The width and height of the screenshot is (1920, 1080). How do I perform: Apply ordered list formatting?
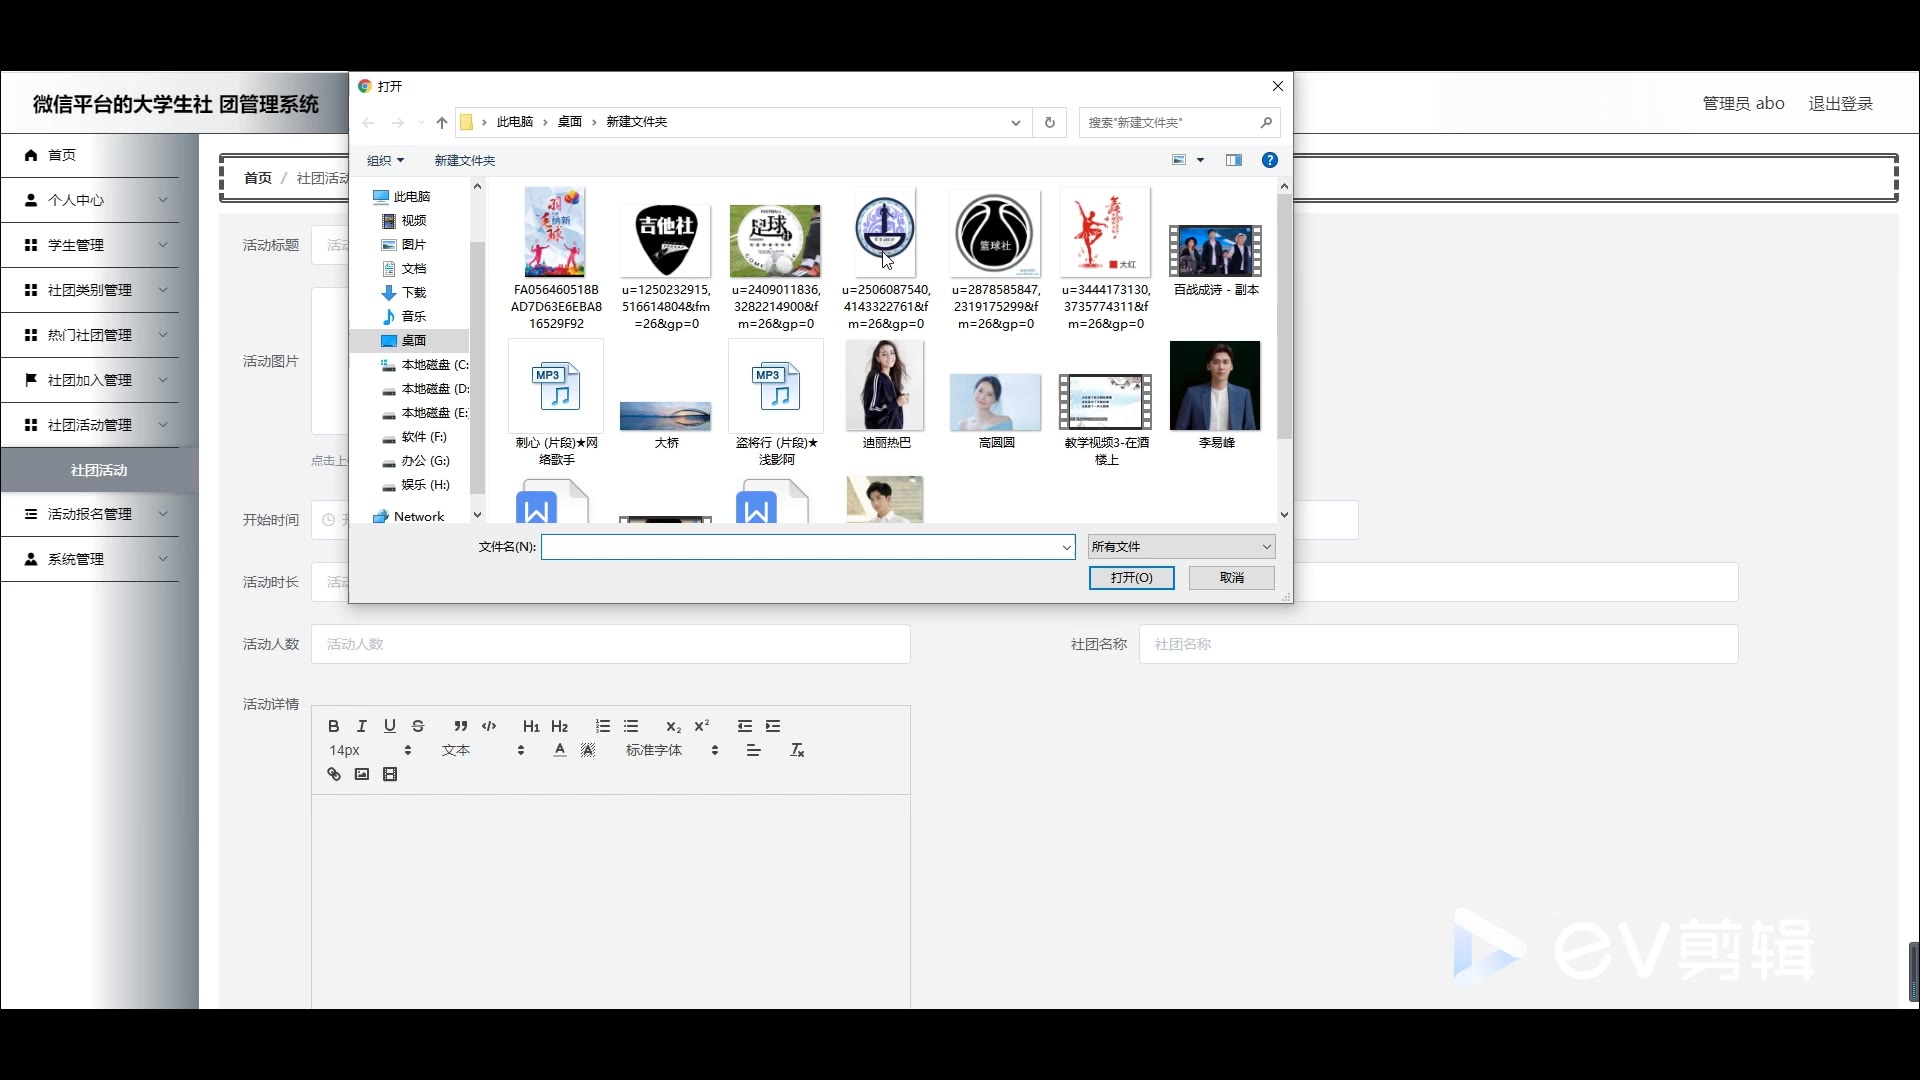pyautogui.click(x=602, y=726)
